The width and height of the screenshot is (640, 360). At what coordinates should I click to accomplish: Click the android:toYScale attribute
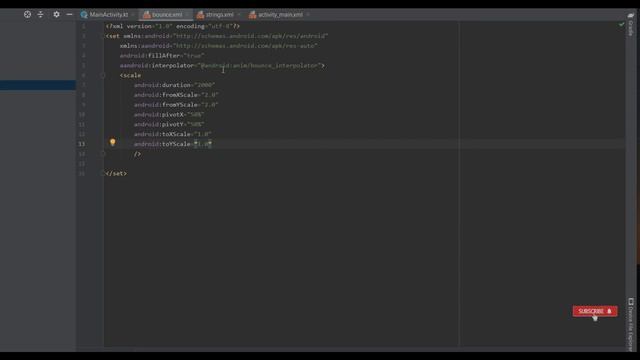(173, 144)
